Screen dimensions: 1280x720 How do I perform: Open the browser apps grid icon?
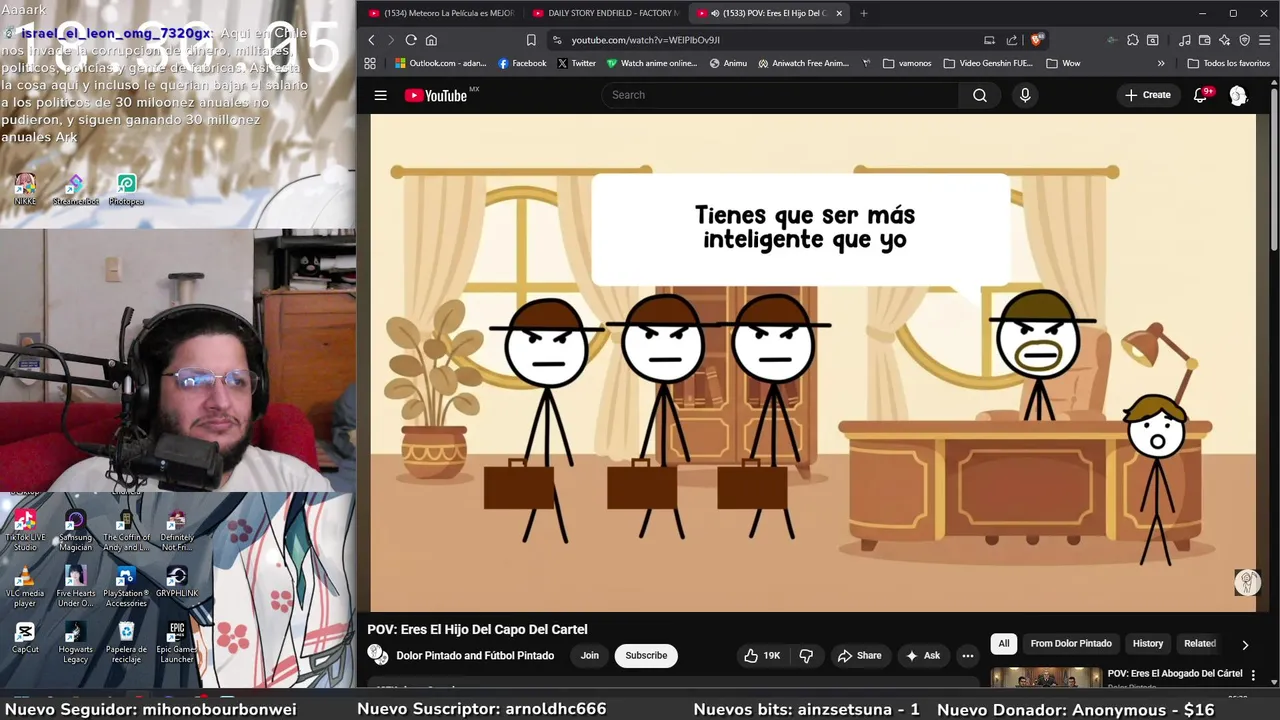coord(370,63)
